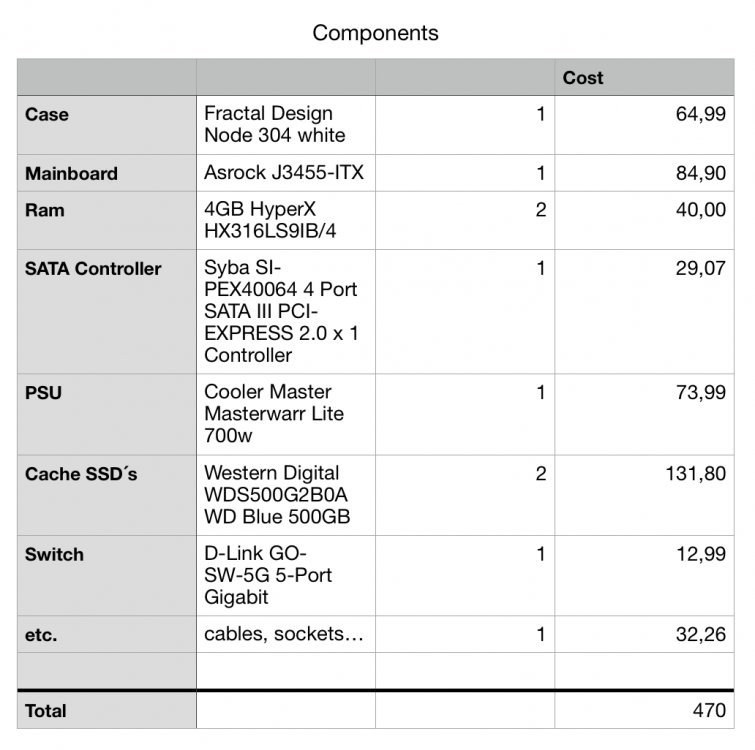755x750 pixels.
Task: Select the Switch row header cell
Action: pyautogui.click(x=107, y=576)
